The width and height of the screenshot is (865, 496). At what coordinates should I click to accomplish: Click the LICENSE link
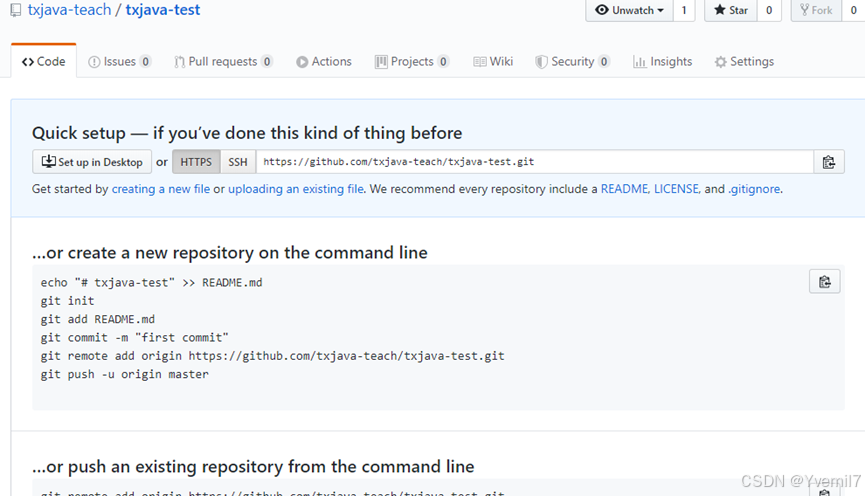[677, 189]
